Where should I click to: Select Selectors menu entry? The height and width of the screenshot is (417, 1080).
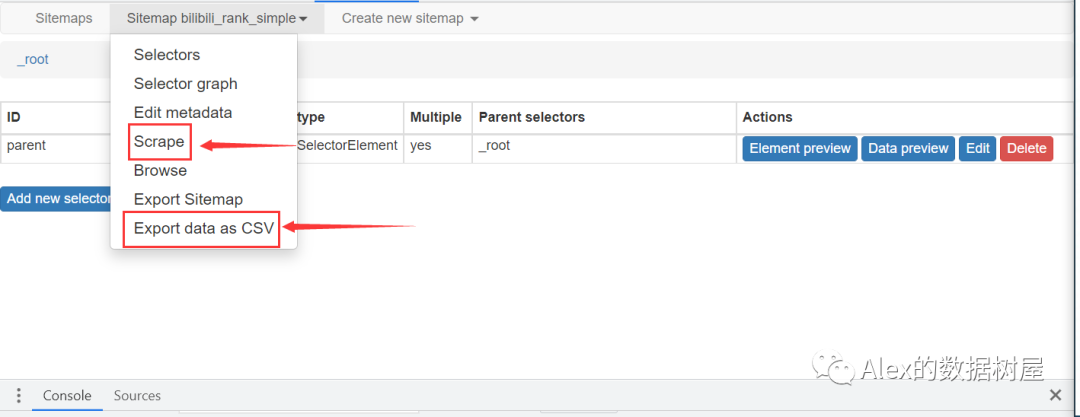coord(167,55)
